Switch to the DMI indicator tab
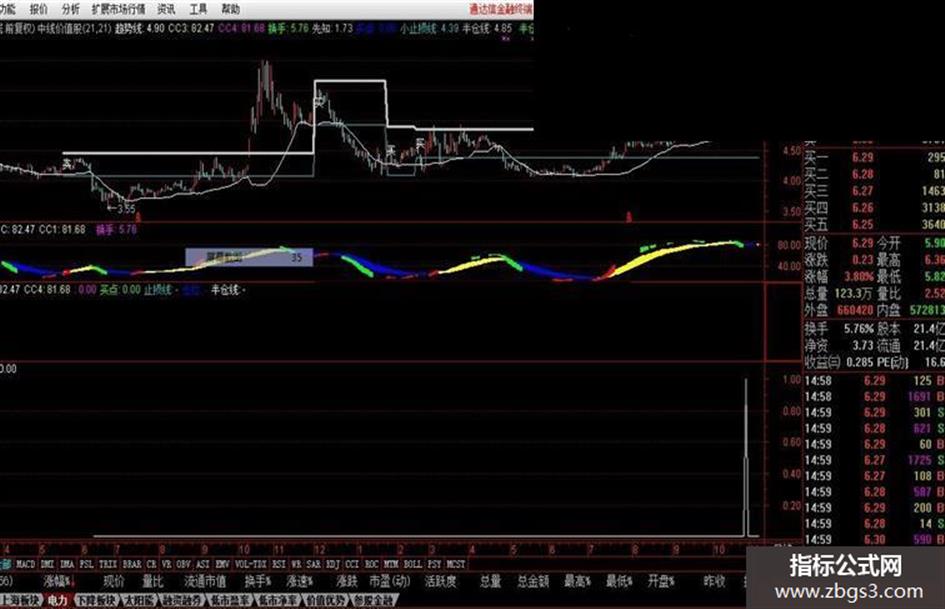Image resolution: width=945 pixels, height=609 pixels. 47,564
